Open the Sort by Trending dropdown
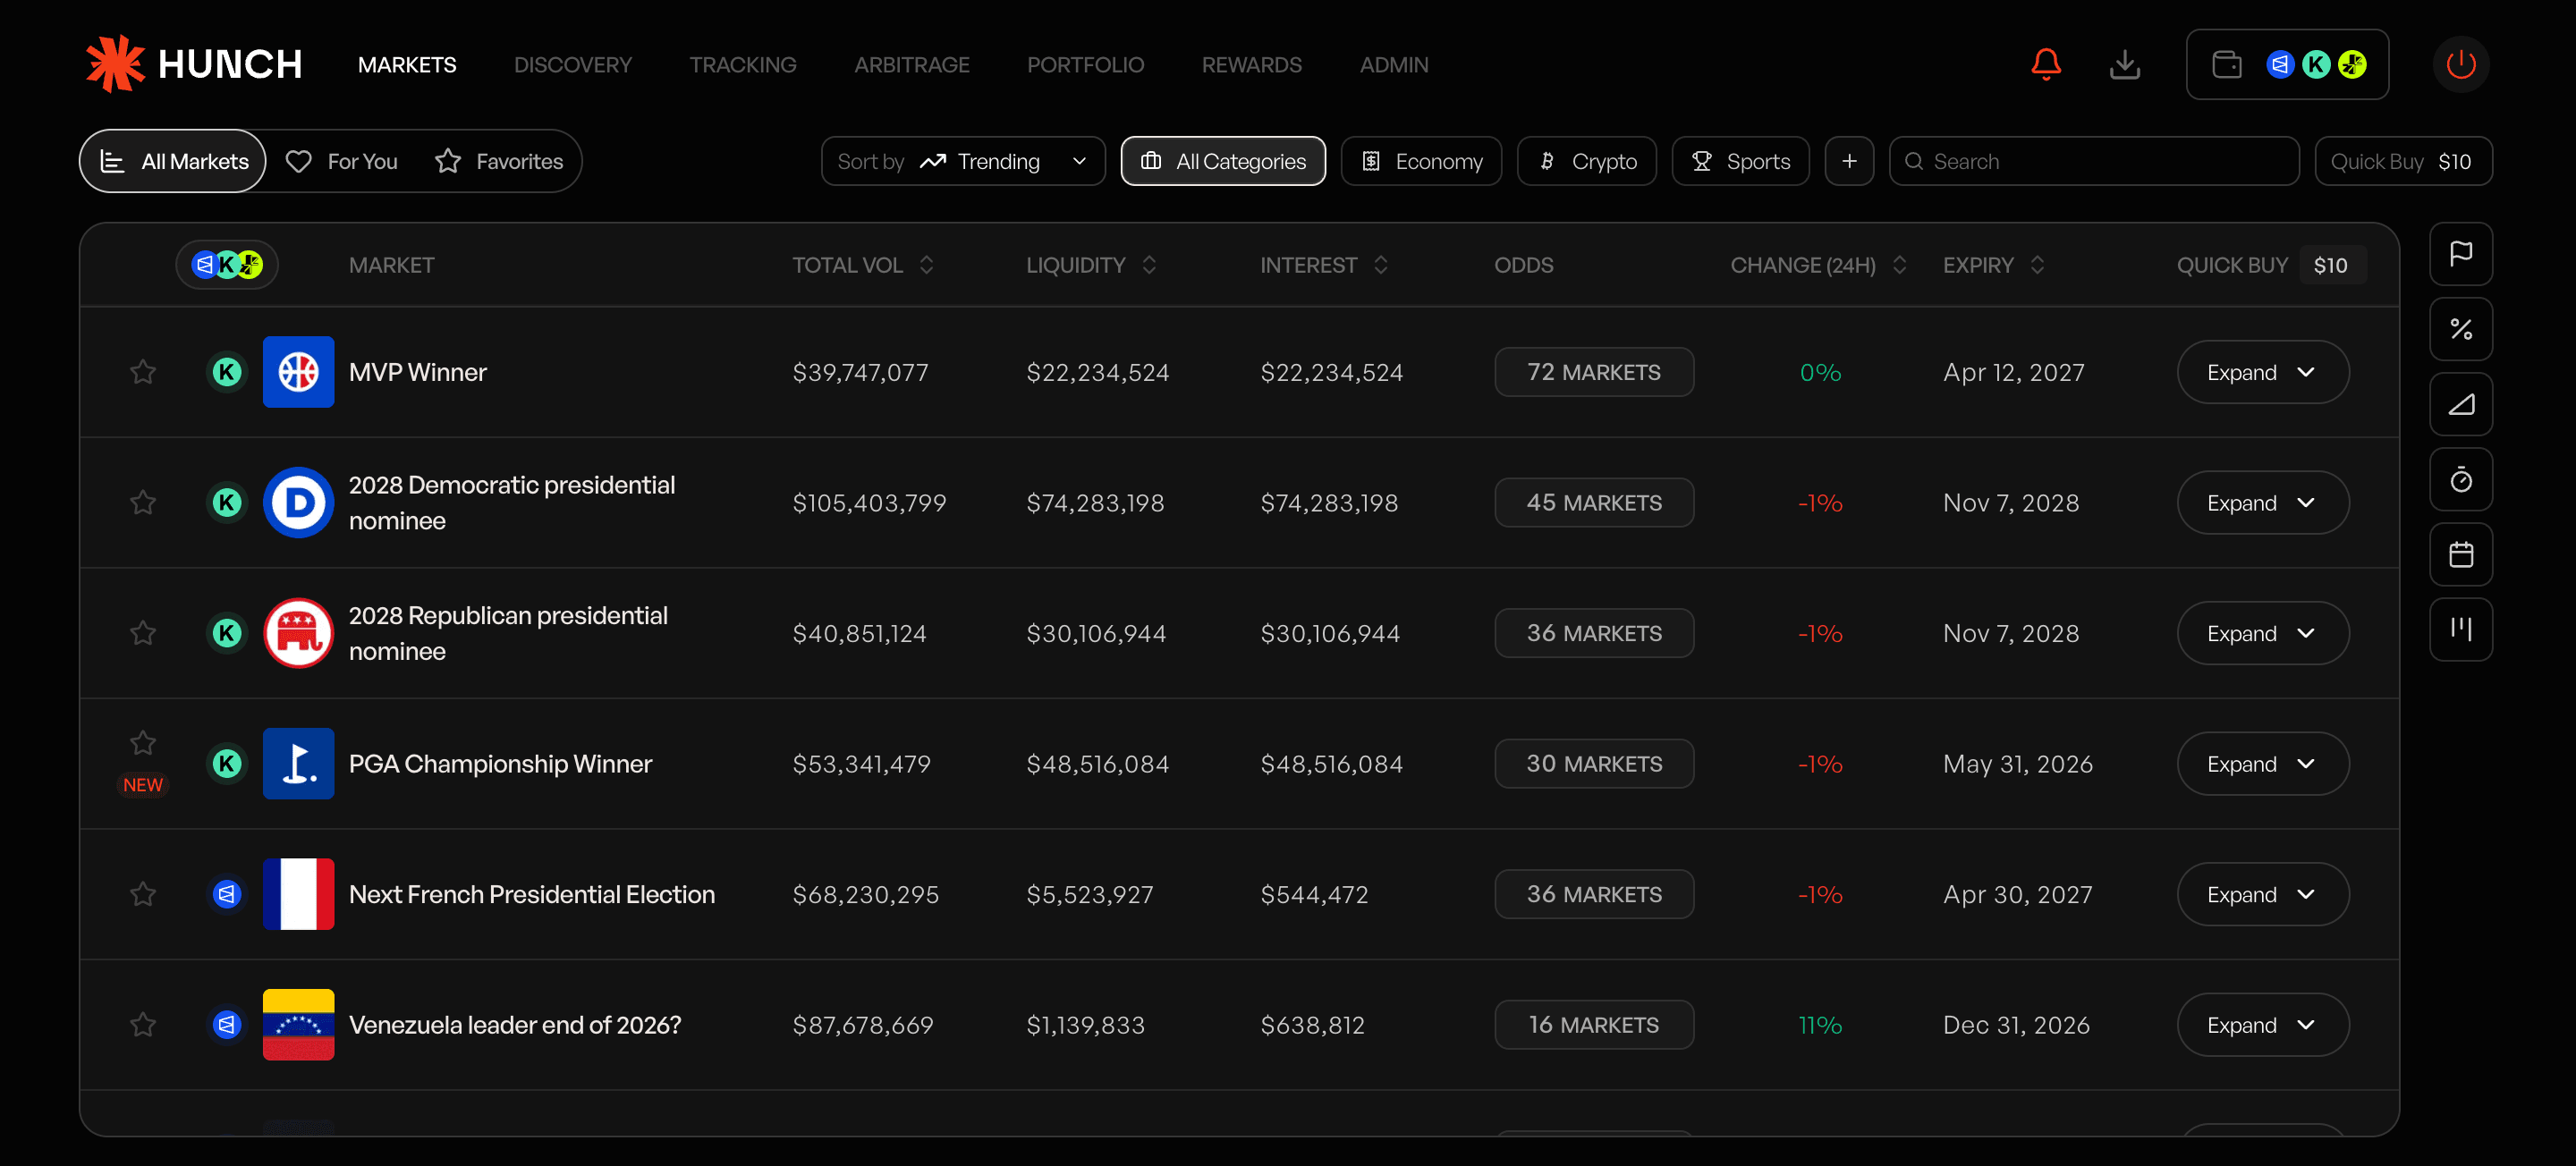The width and height of the screenshot is (2576, 1166). [963, 161]
